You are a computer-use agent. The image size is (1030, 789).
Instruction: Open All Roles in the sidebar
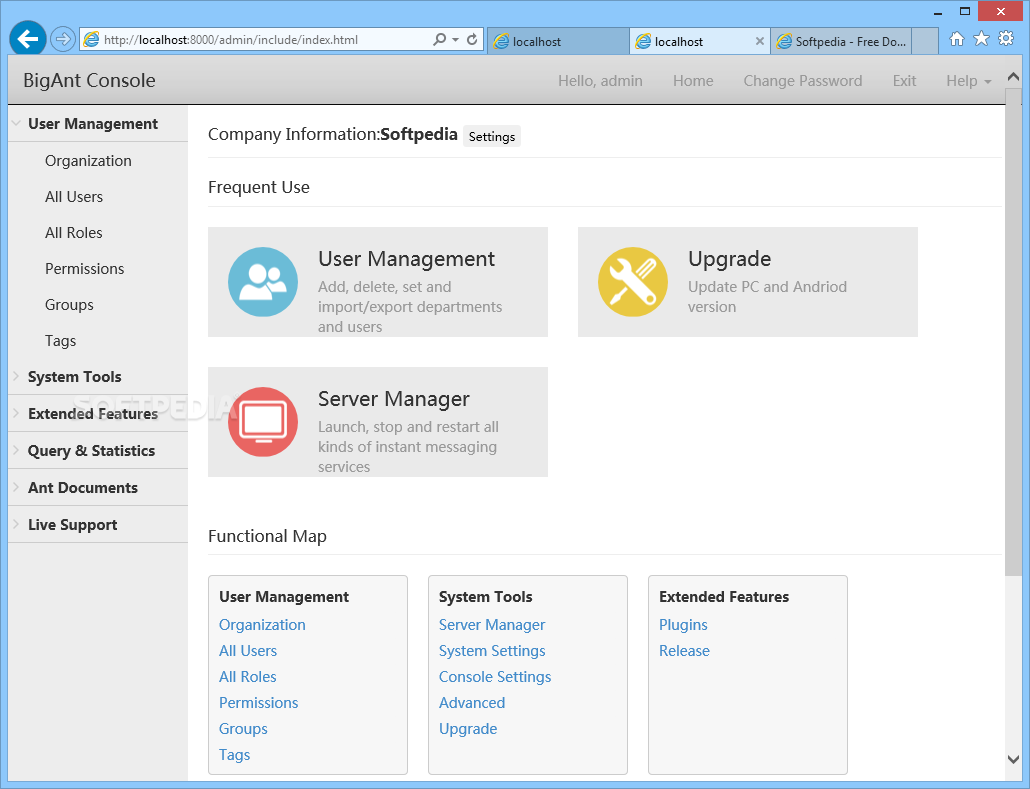[74, 233]
